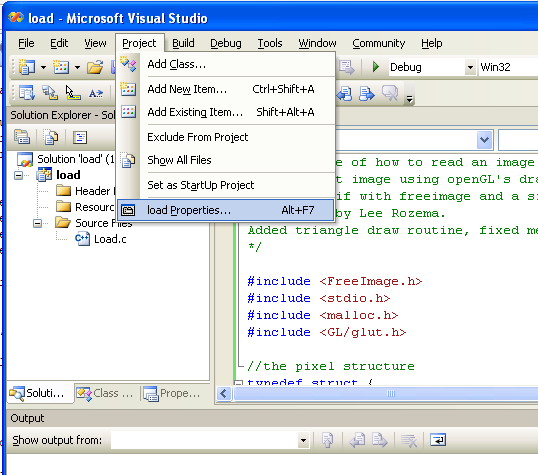Choose Add Existing Item... menu entry

point(226,112)
